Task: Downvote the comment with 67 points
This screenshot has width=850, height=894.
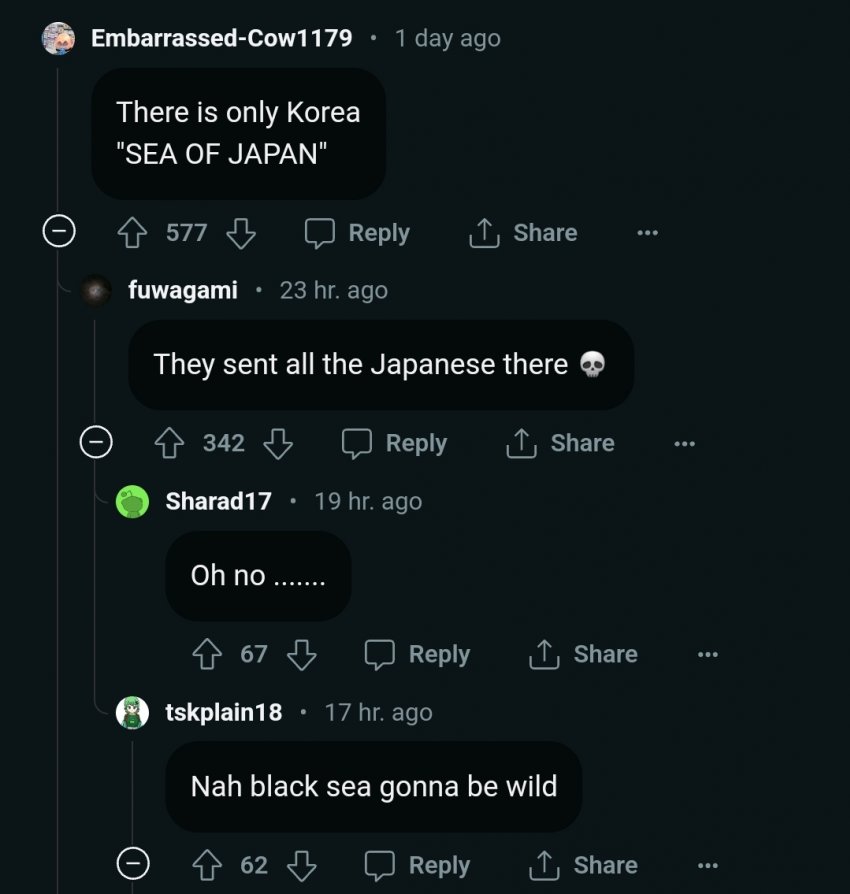Action: click(x=302, y=654)
